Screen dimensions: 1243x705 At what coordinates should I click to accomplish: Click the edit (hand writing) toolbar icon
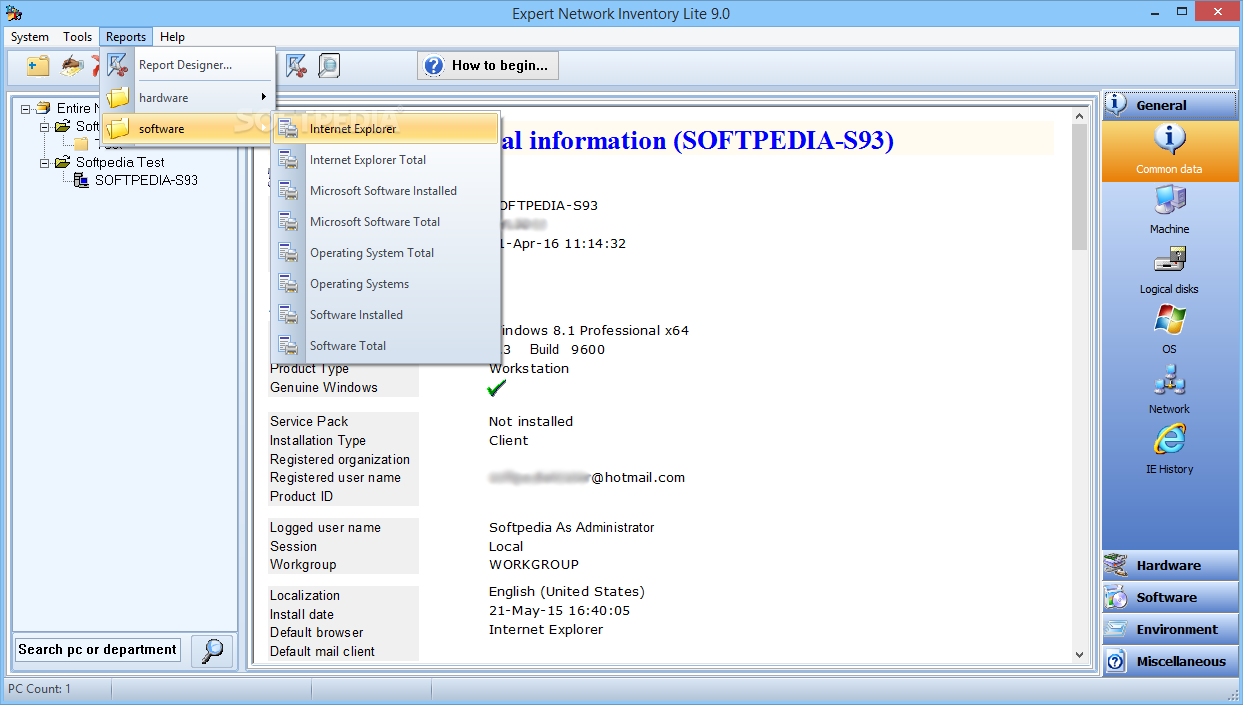point(71,66)
